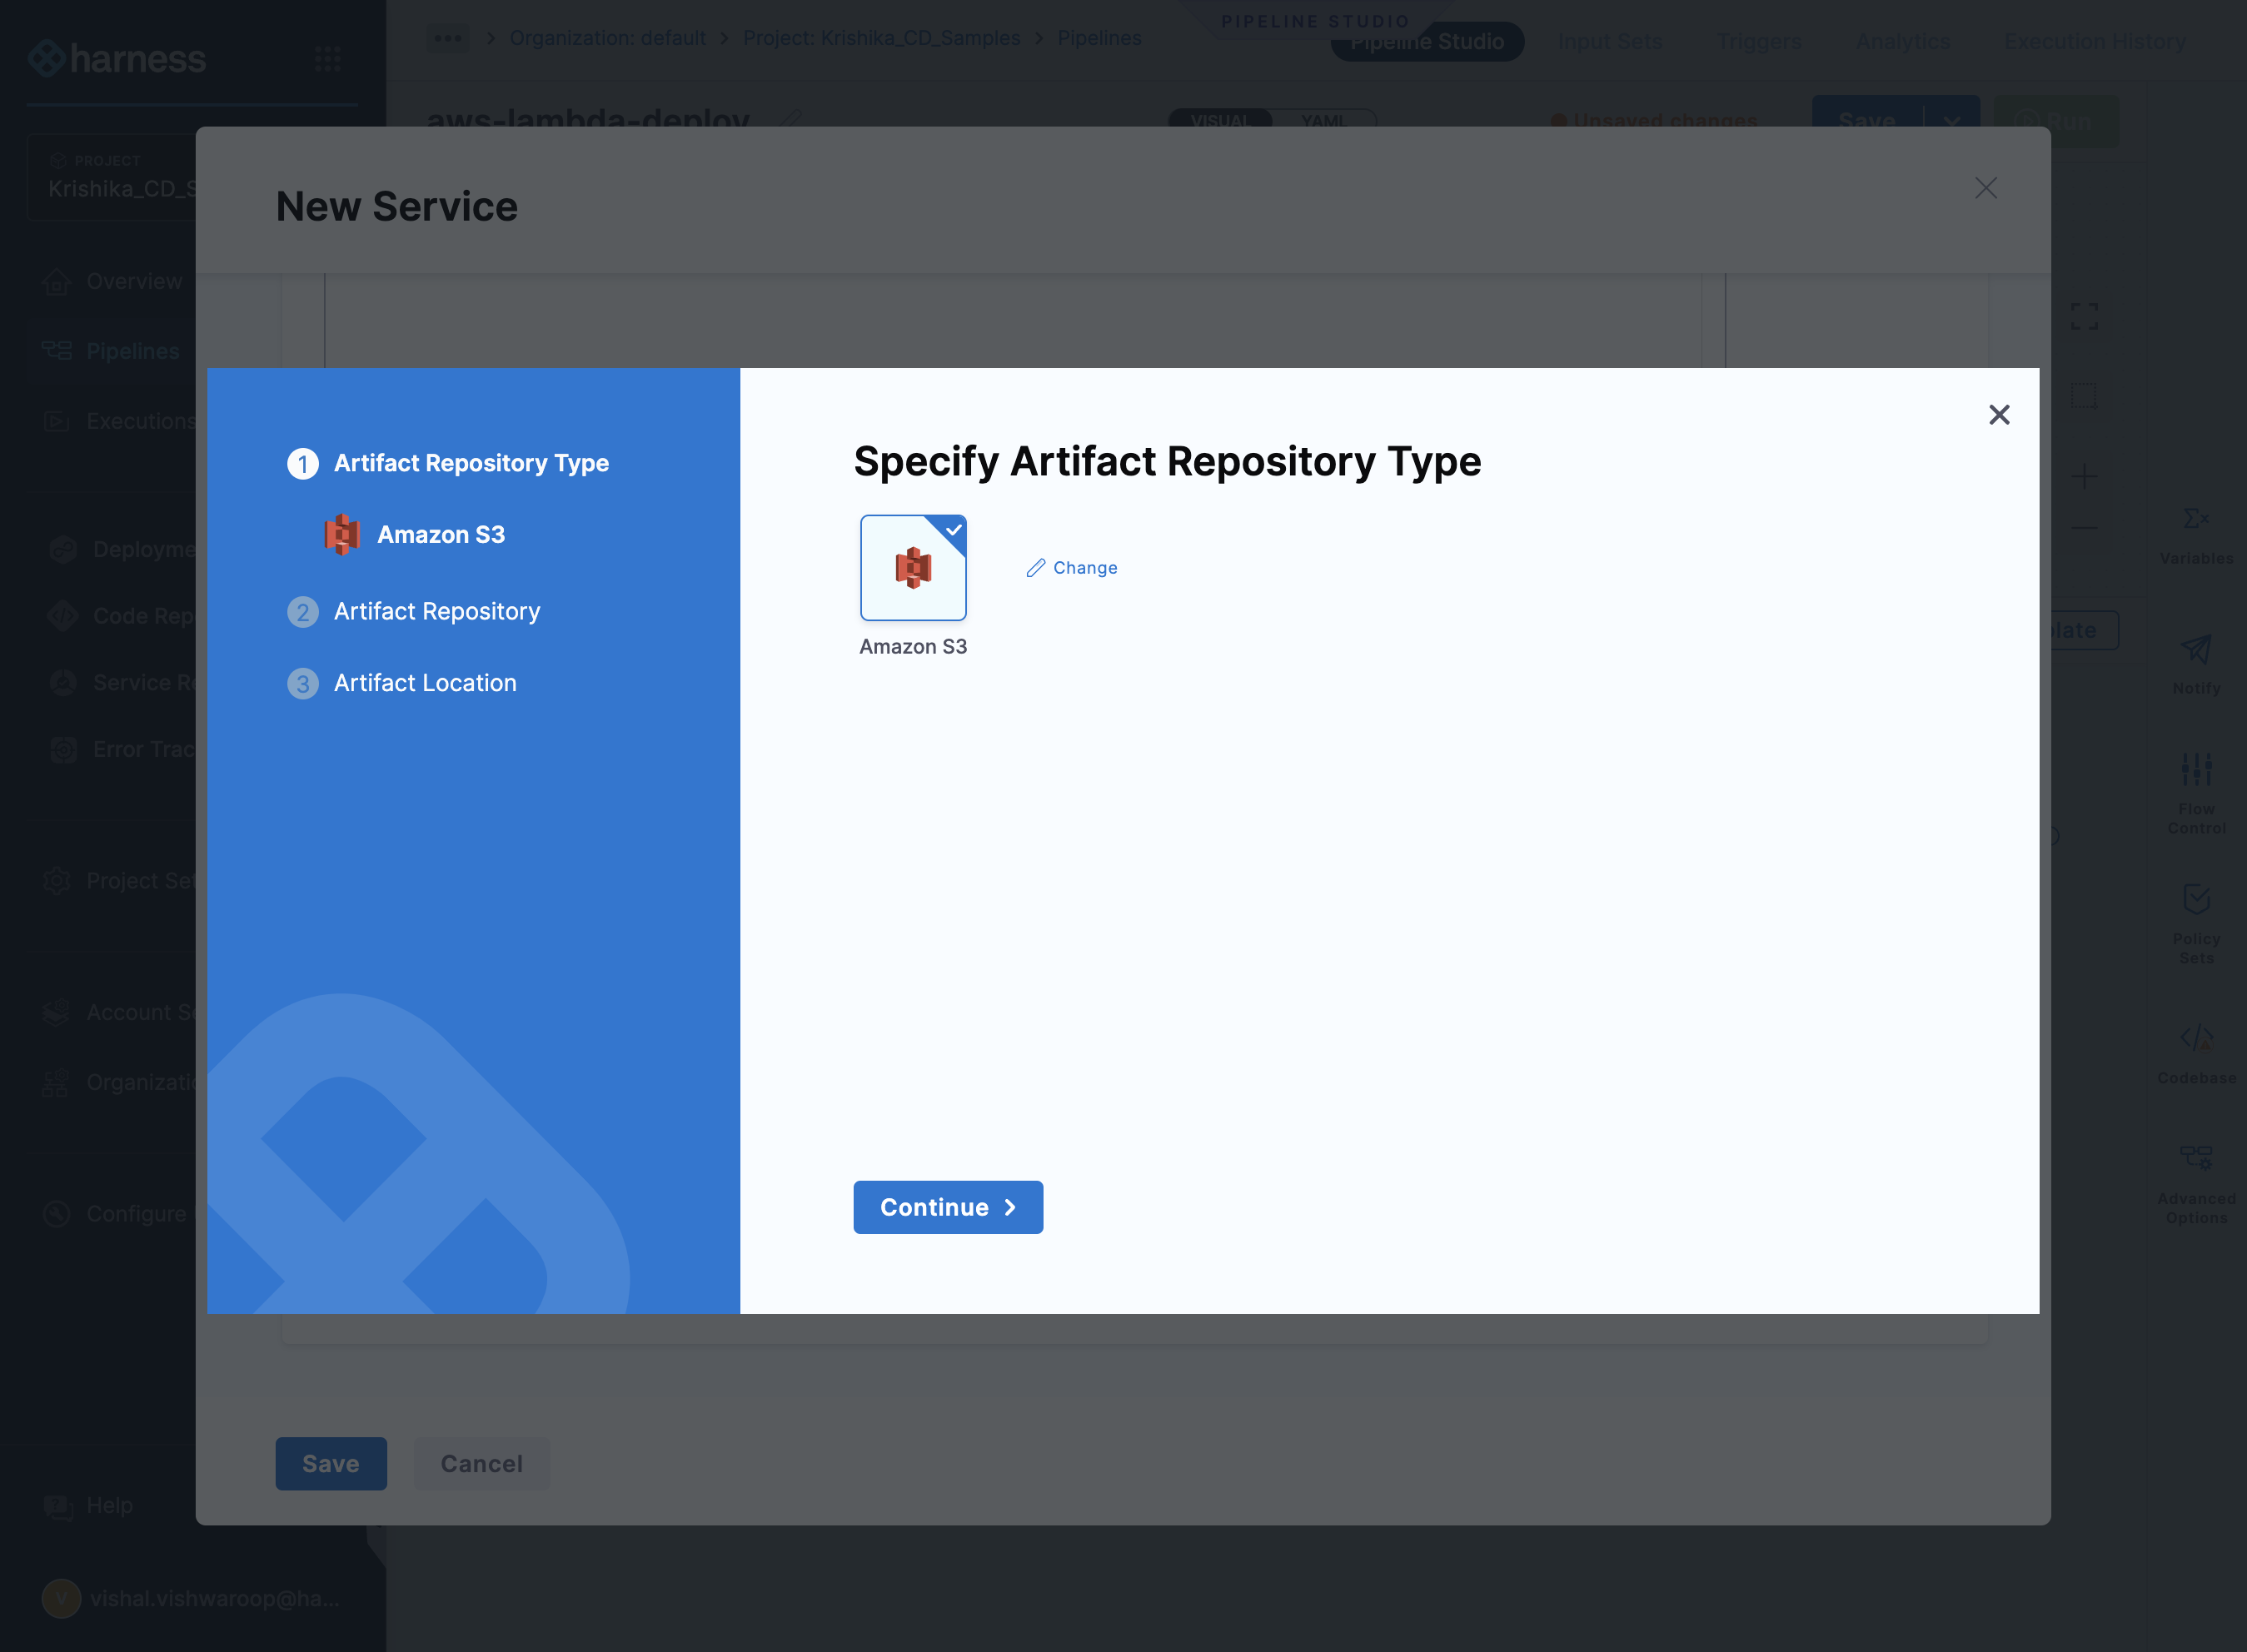The width and height of the screenshot is (2247, 1652).
Task: Go to Artifact Repository step two
Action: click(x=414, y=611)
